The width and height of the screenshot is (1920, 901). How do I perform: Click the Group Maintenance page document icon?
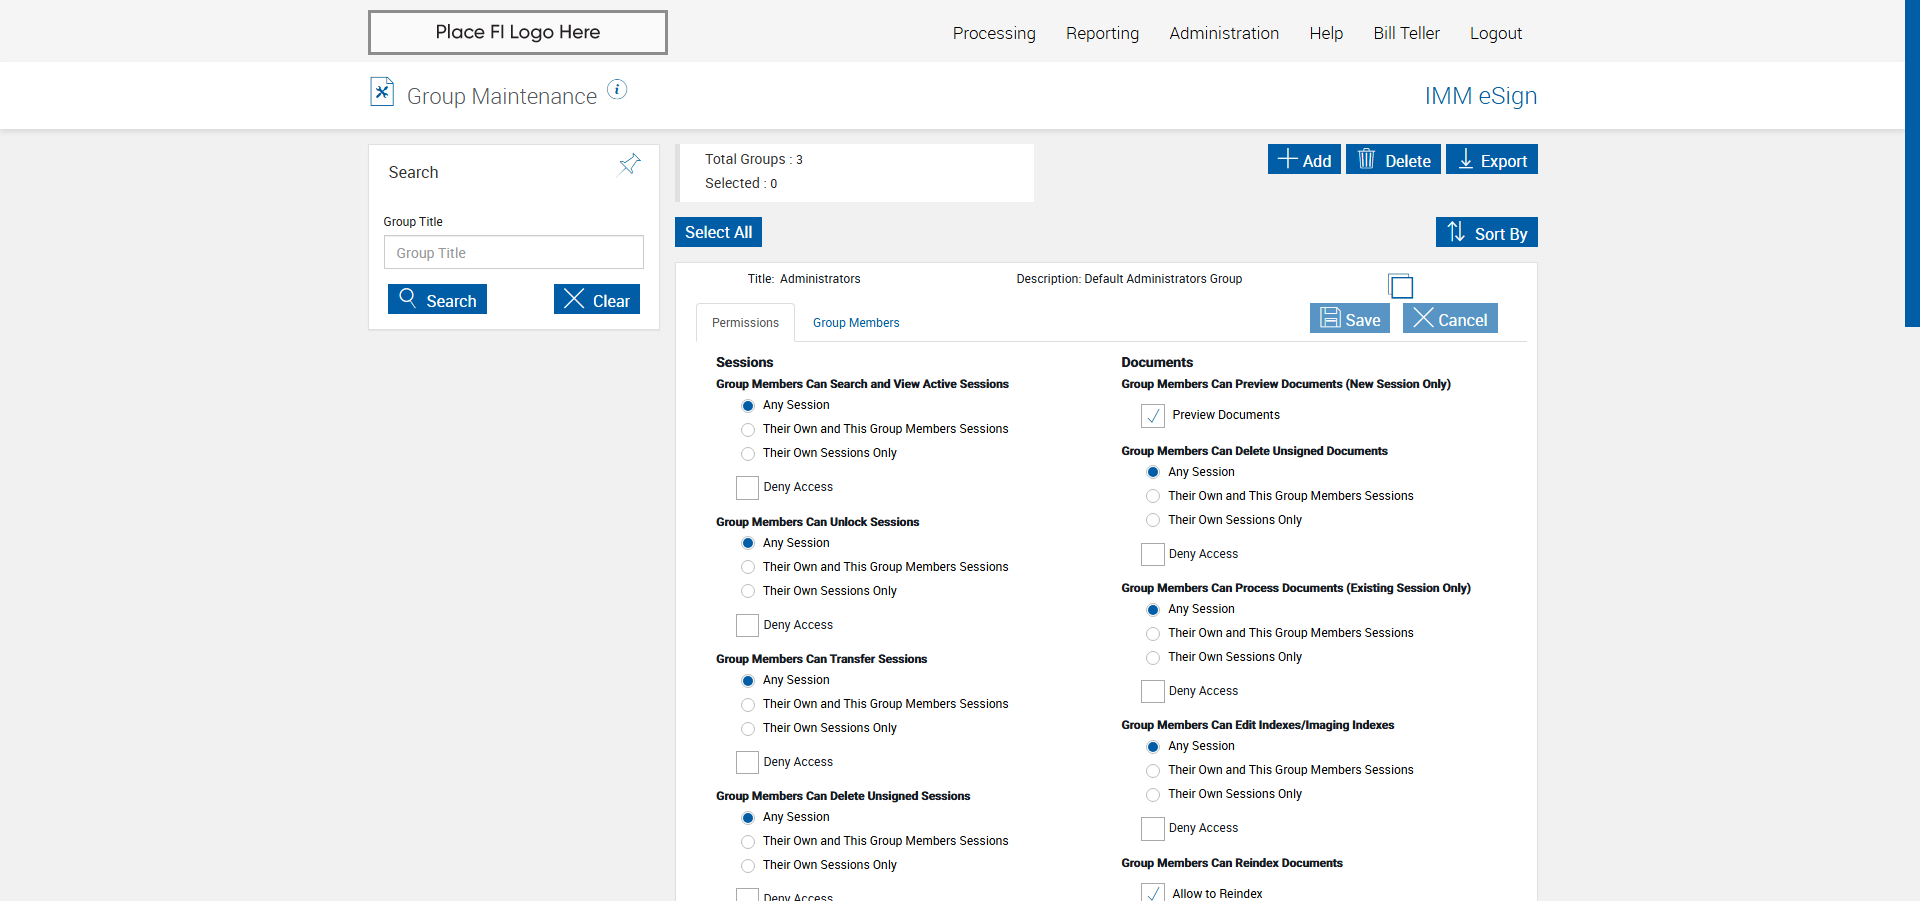coord(382,92)
